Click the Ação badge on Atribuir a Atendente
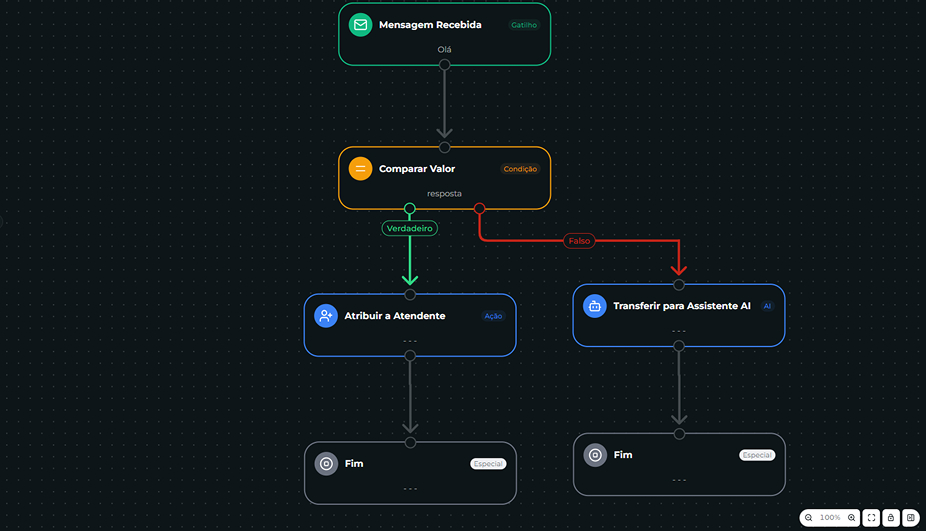This screenshot has width=926, height=531. click(493, 316)
